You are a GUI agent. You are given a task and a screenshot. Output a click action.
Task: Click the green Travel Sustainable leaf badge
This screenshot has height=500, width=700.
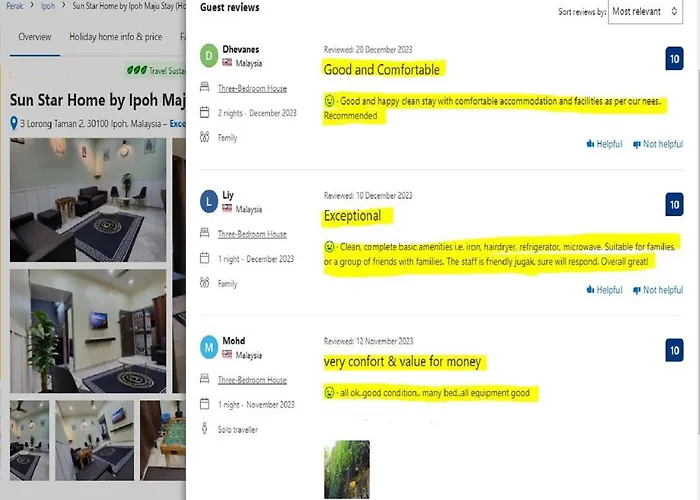tap(155, 71)
